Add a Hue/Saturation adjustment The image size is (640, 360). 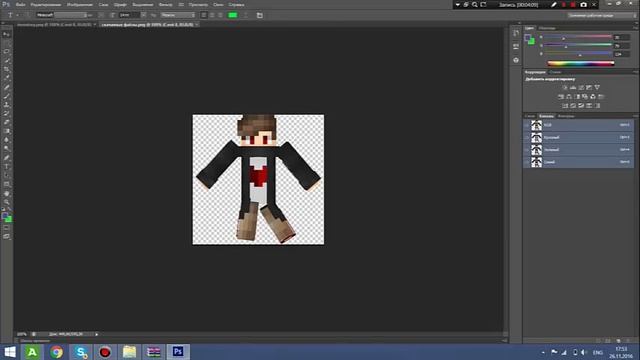[561, 97]
